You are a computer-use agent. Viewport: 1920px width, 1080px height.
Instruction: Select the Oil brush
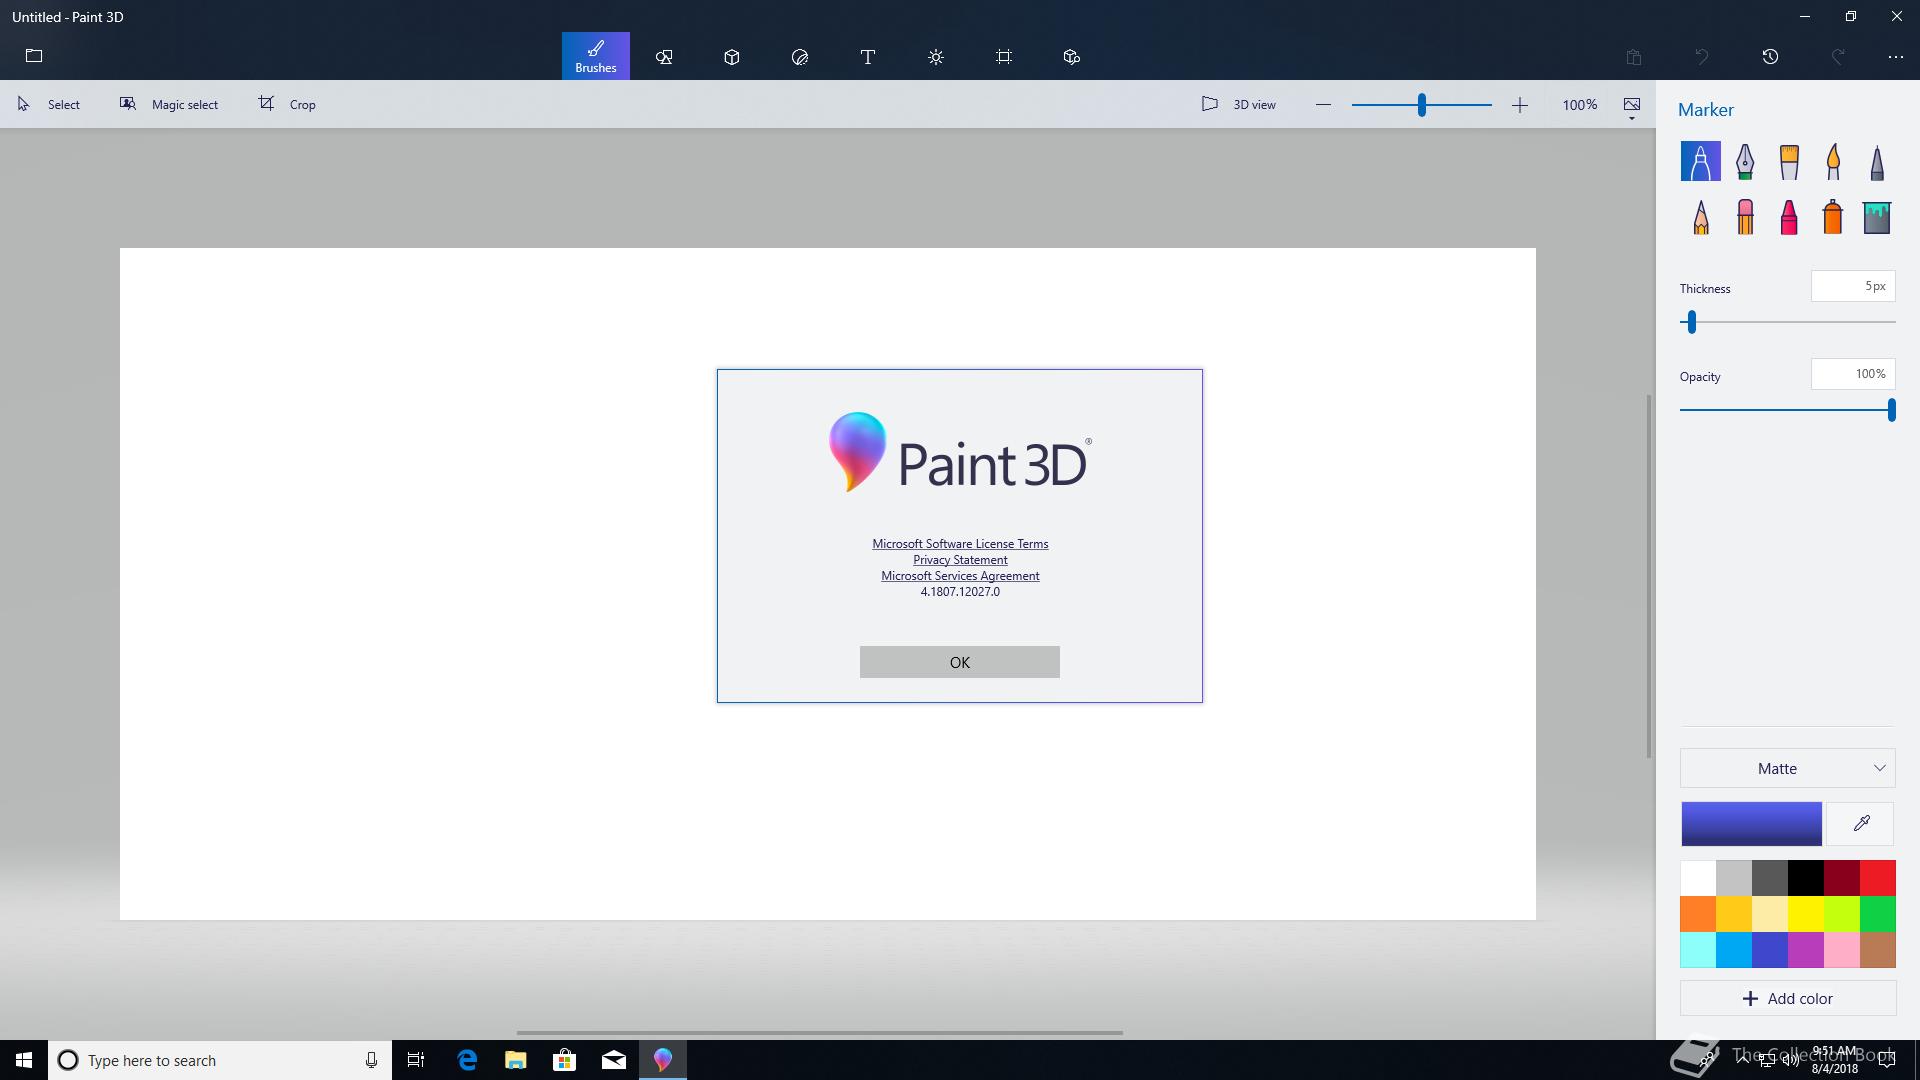coord(1789,161)
